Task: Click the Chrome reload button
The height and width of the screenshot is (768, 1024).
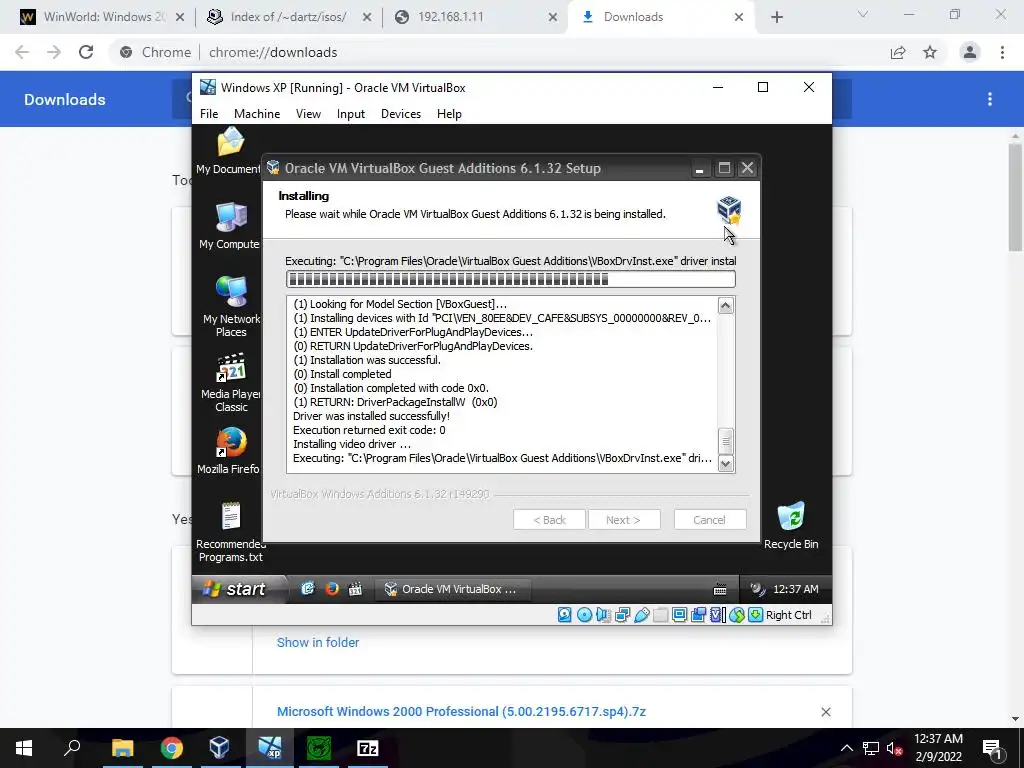Action: pos(86,52)
